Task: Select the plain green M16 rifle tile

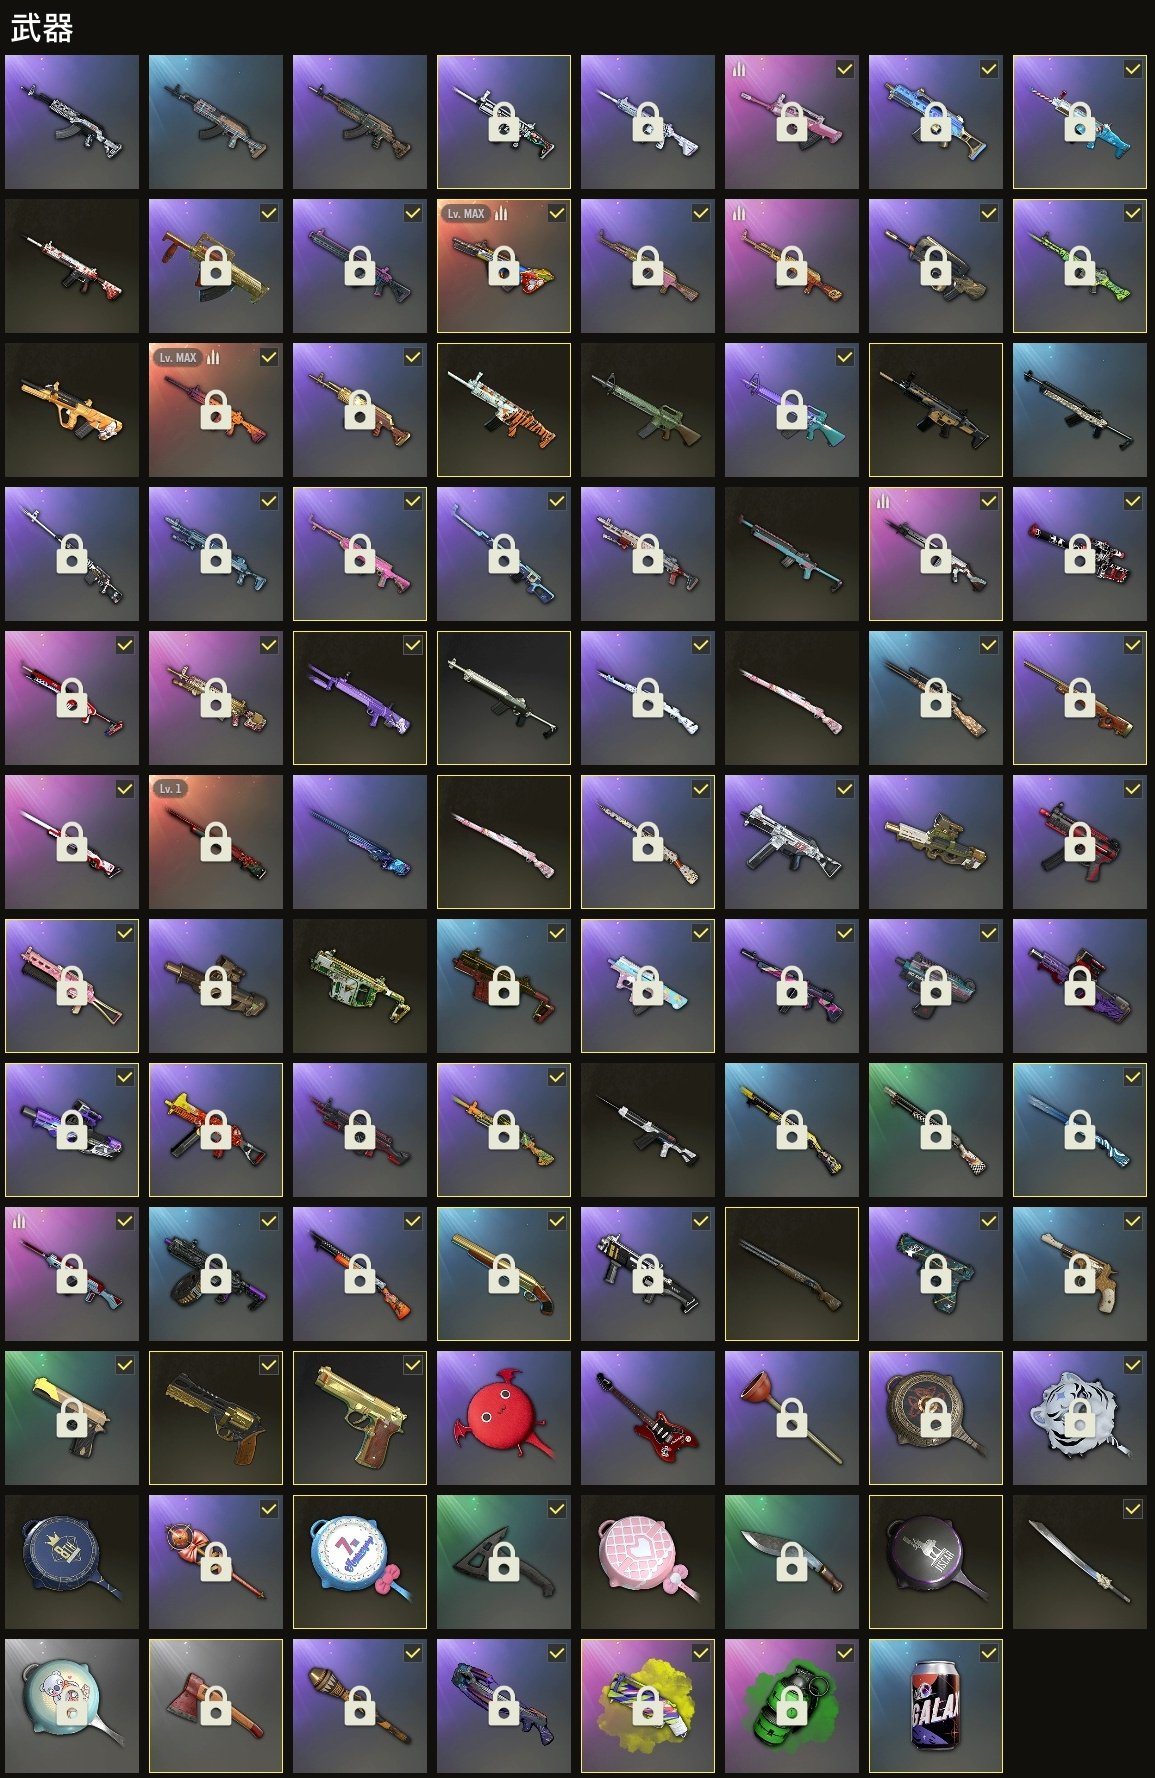Action: point(648,410)
